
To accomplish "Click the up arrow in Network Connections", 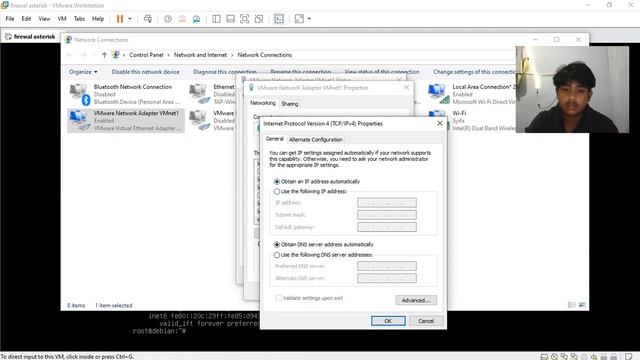I will [104, 55].
